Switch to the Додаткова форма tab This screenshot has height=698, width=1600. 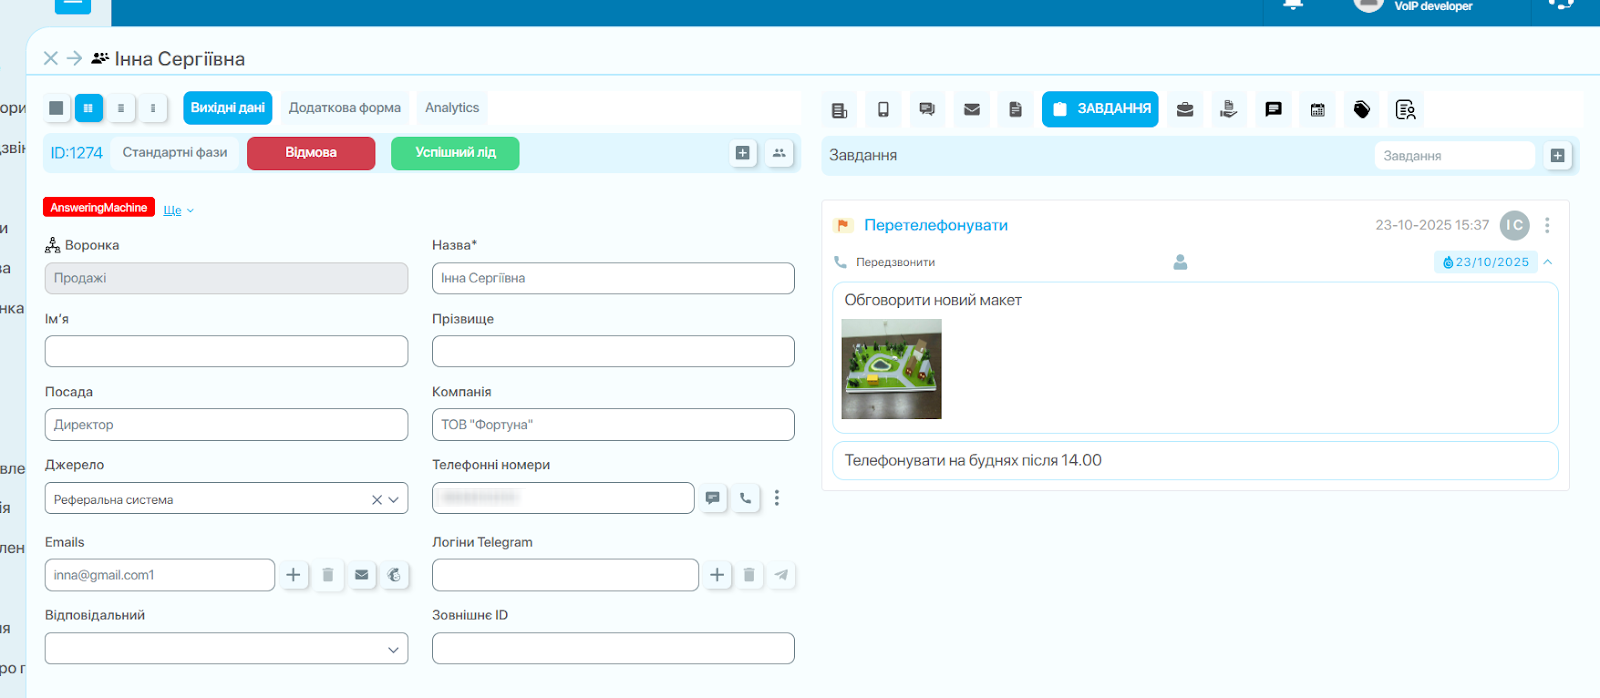click(344, 108)
